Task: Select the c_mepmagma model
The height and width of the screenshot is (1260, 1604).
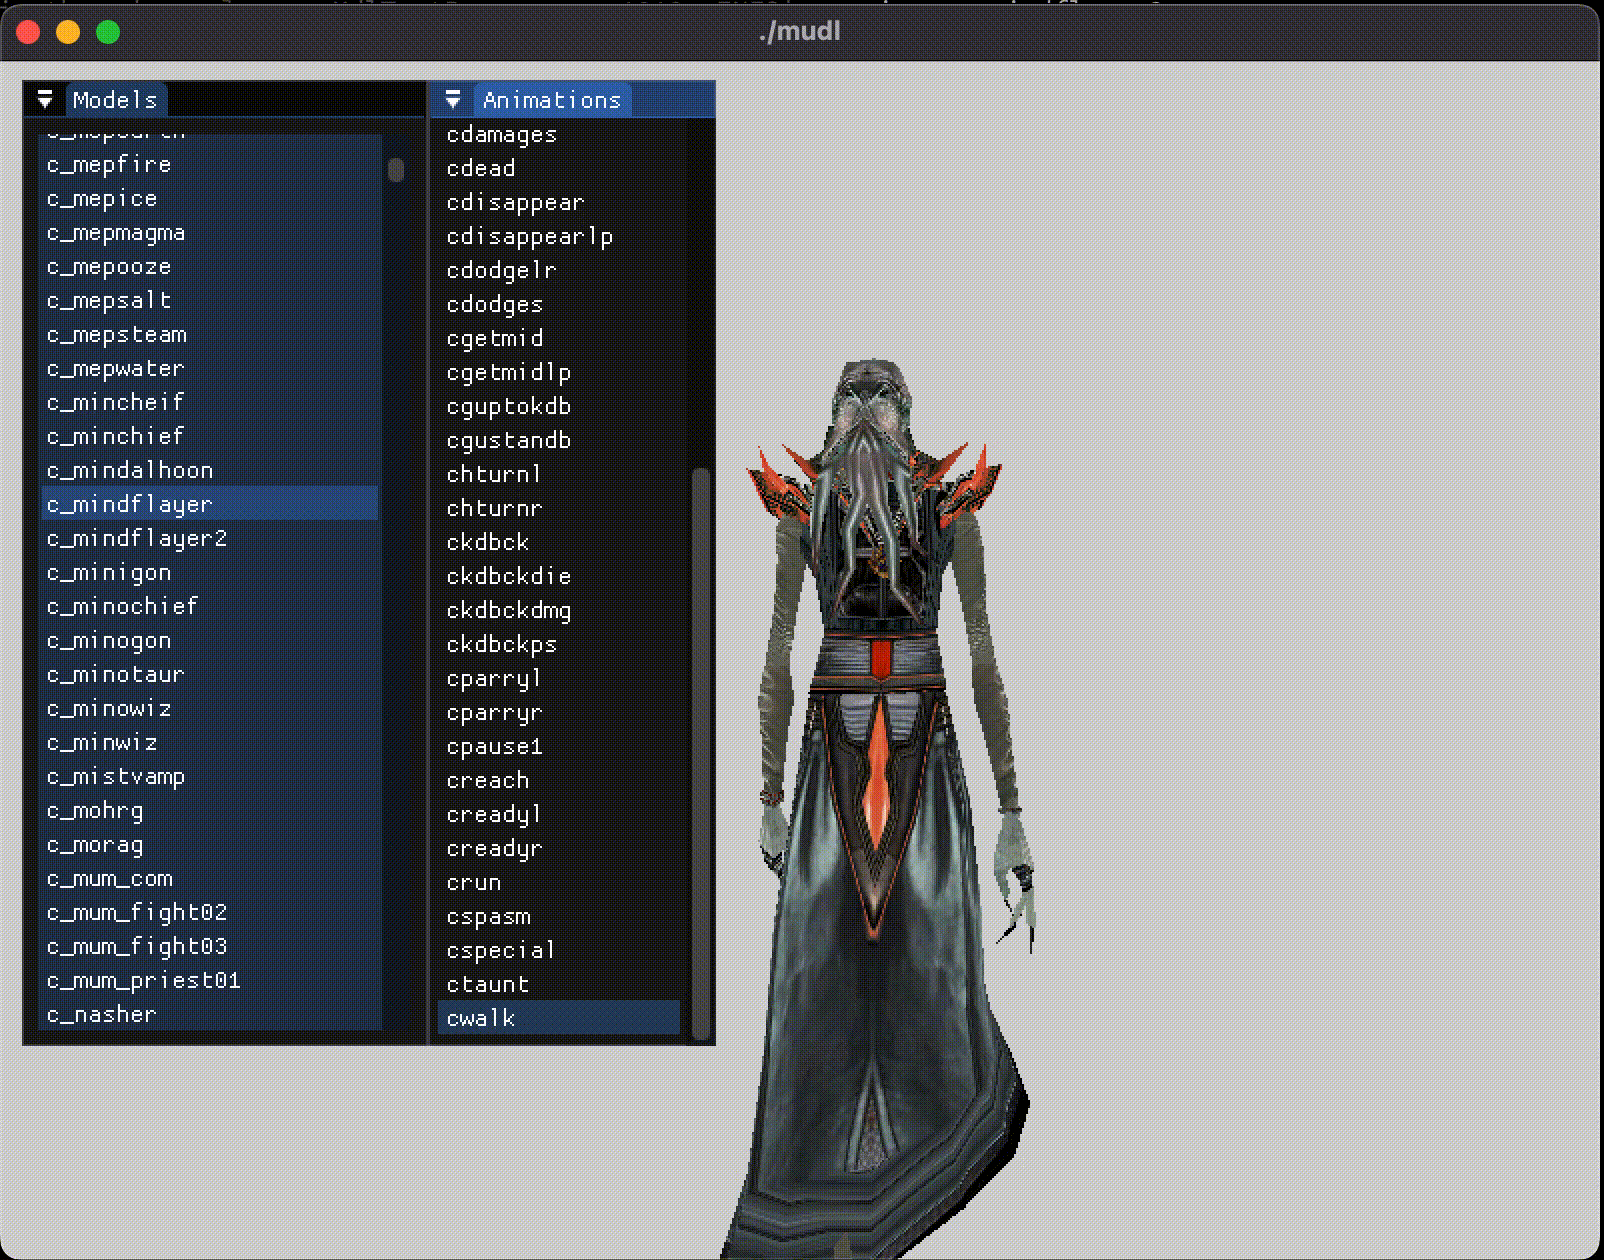Action: pos(210,232)
